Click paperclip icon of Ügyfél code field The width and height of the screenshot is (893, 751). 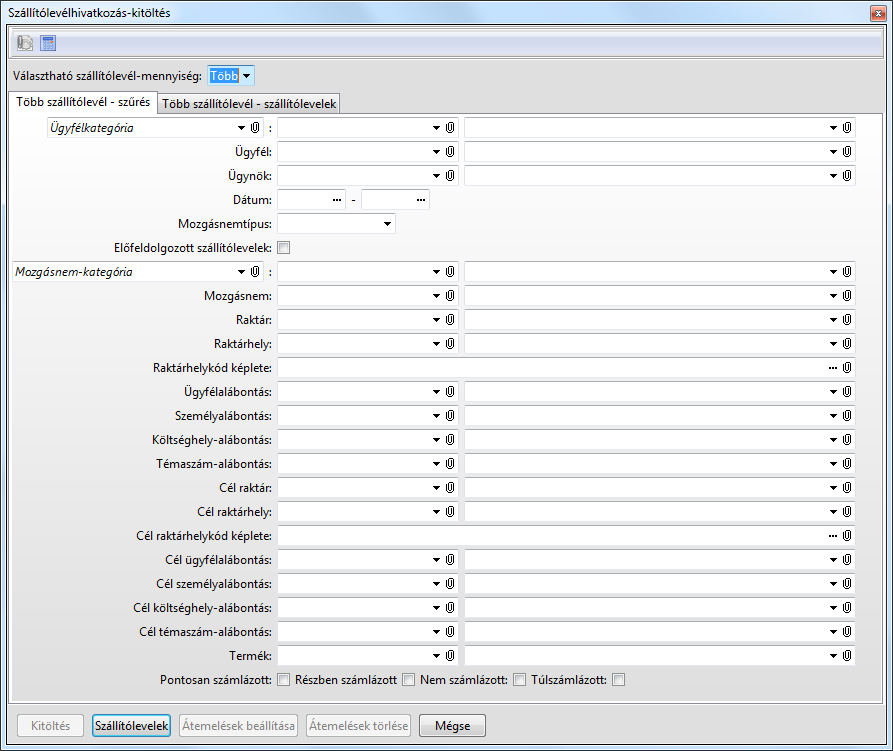pyautogui.click(x=450, y=152)
